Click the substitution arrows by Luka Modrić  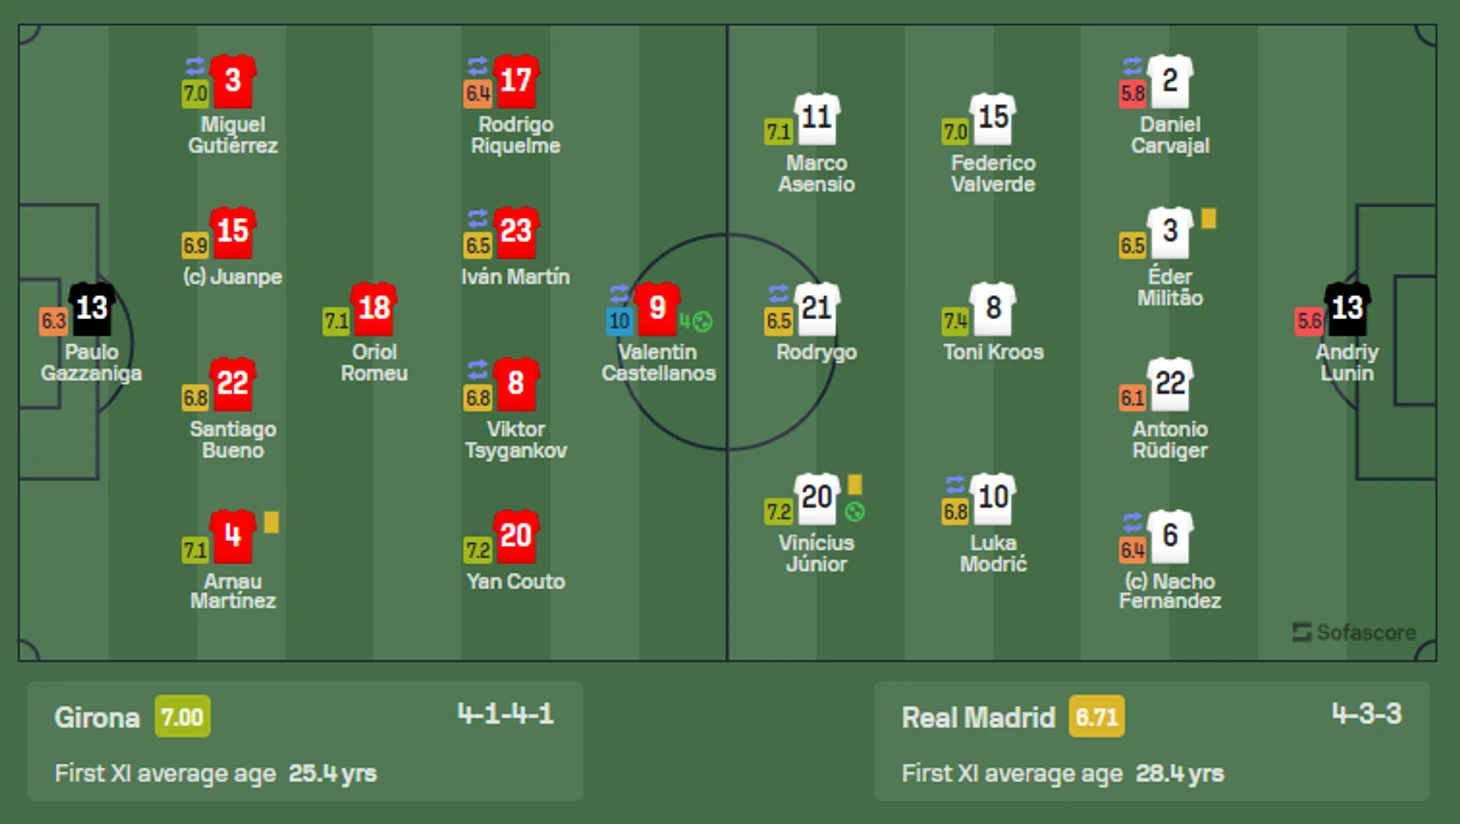(955, 485)
